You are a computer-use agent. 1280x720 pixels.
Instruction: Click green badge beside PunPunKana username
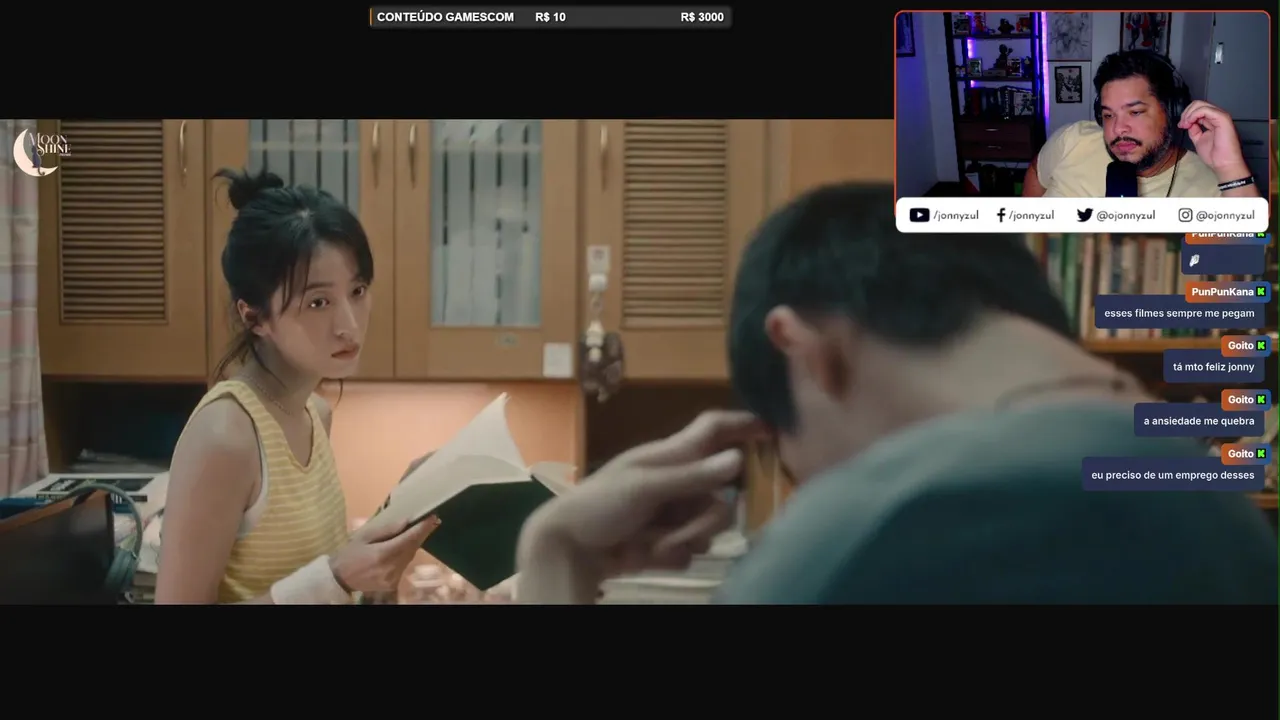pos(1261,292)
